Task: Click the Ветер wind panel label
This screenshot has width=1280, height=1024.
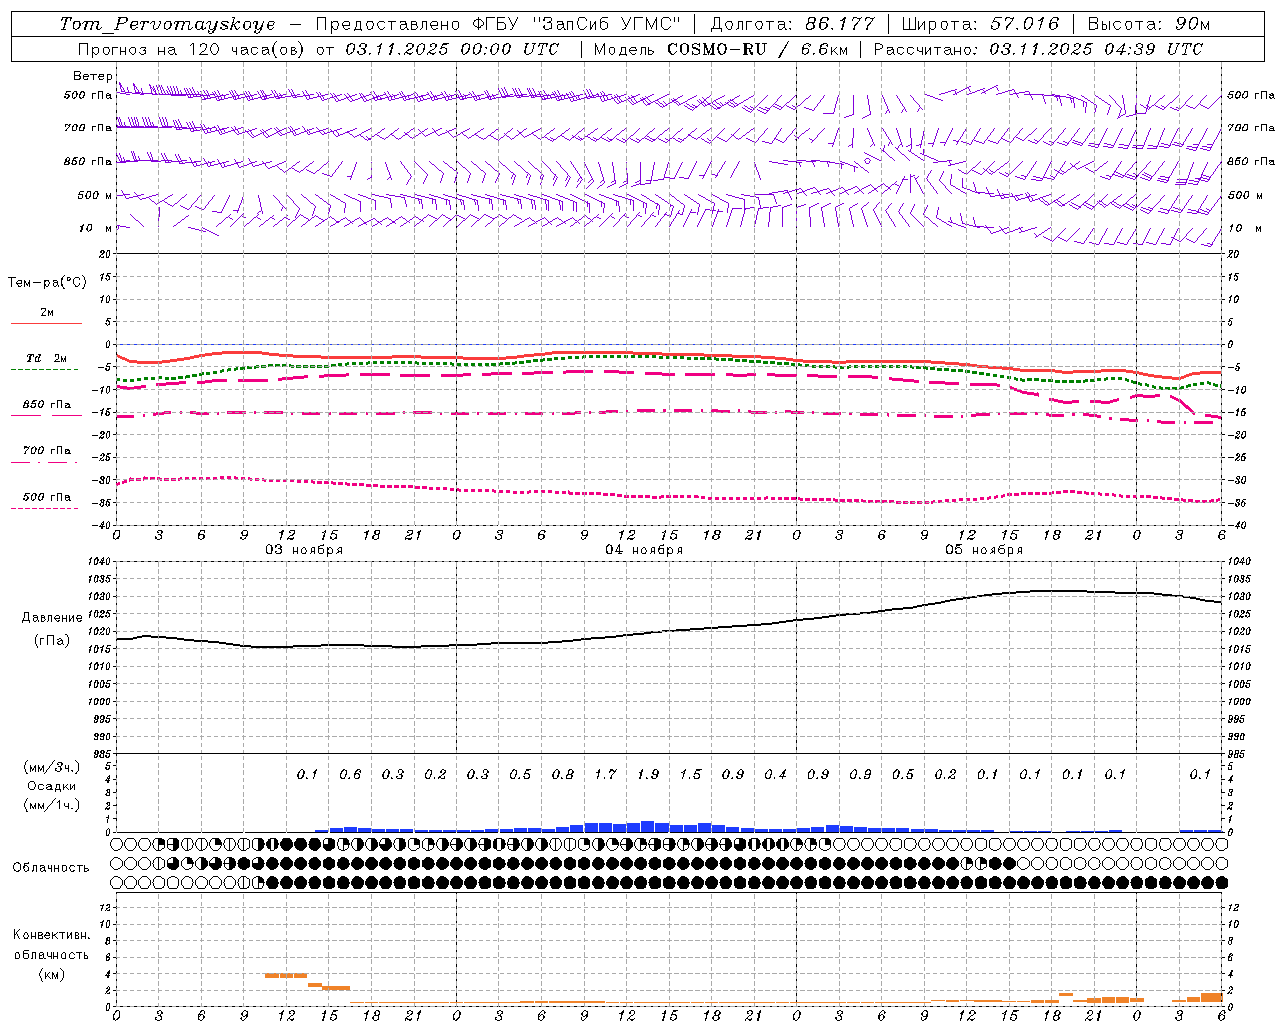Action: click(x=92, y=76)
